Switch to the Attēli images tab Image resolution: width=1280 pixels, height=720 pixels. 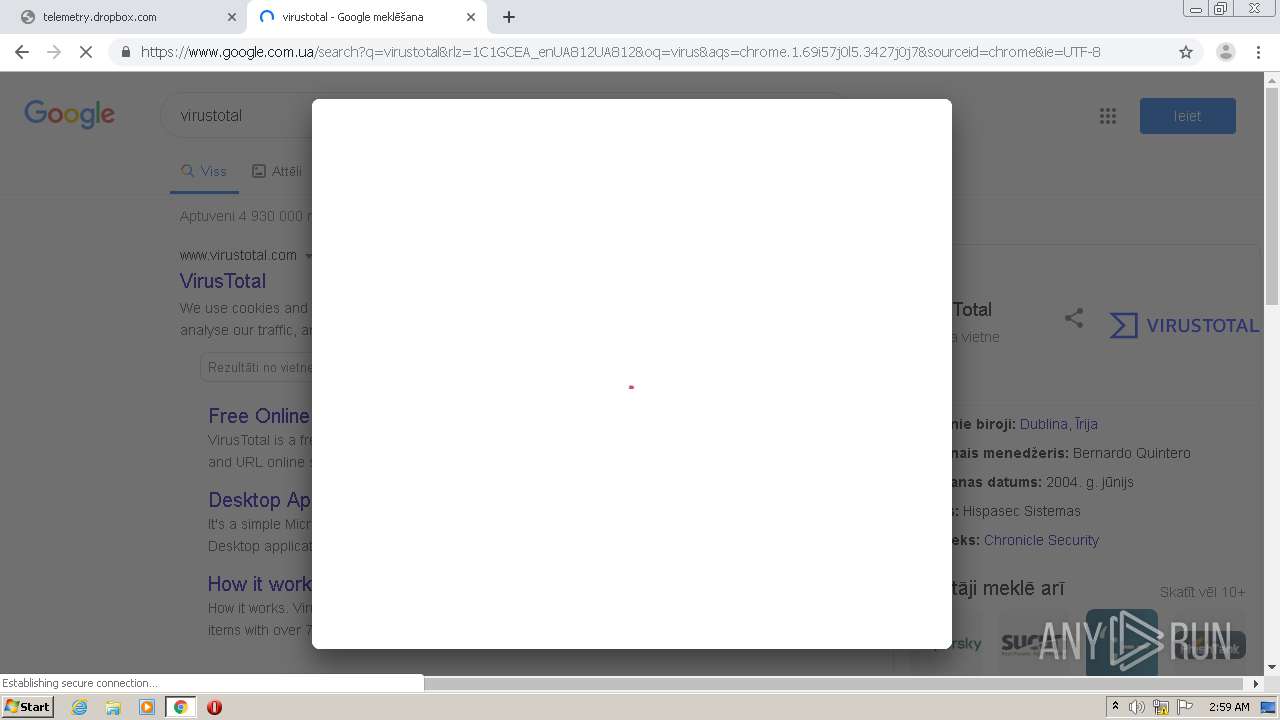coord(277,171)
